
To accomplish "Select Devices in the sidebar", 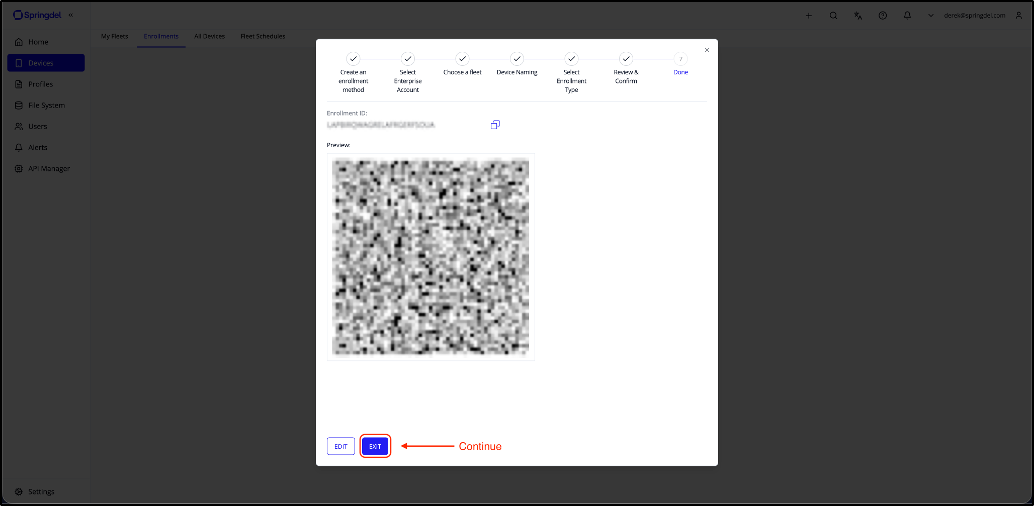I will (46, 63).
